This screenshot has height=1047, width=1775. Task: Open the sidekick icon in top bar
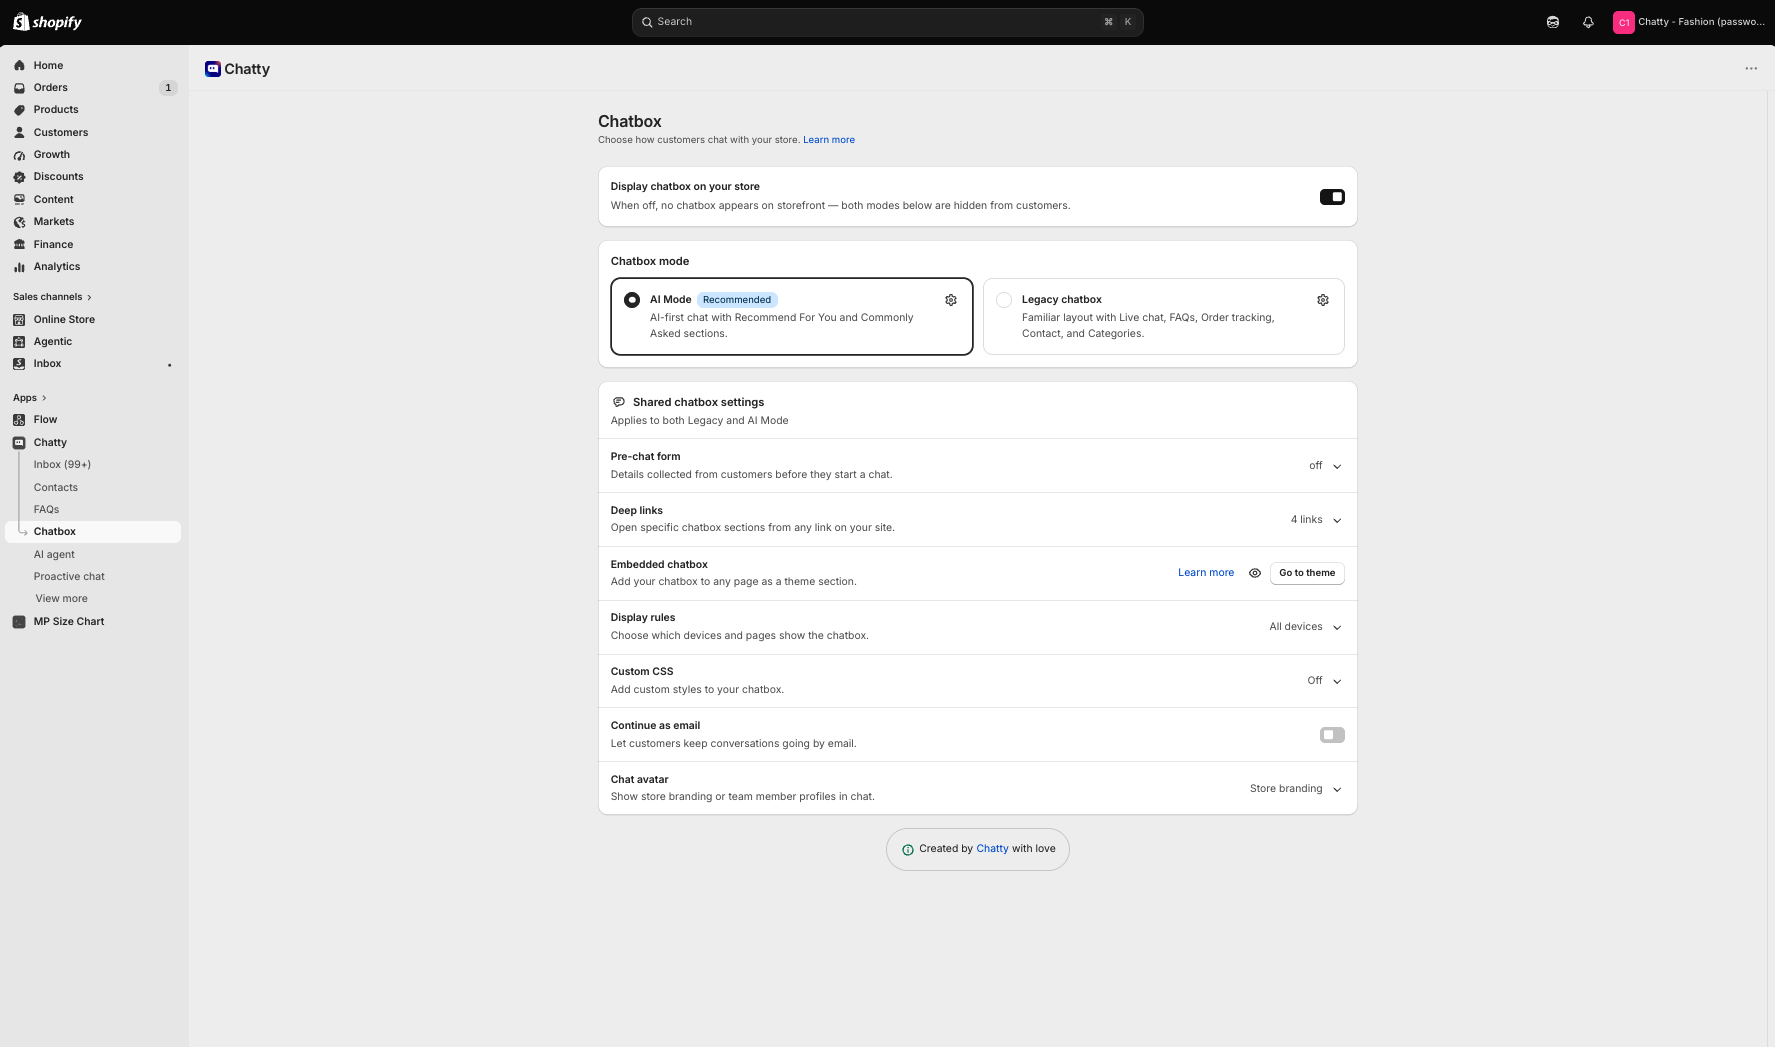click(x=1553, y=22)
